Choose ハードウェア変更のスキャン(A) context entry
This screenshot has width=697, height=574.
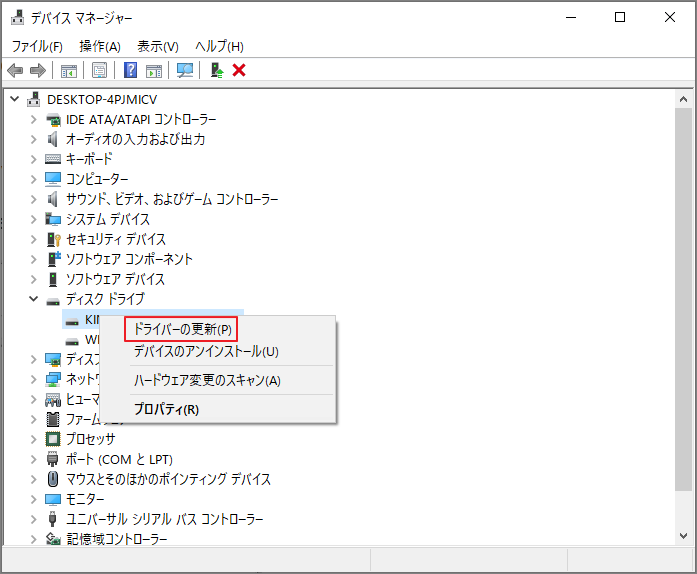[207, 381]
